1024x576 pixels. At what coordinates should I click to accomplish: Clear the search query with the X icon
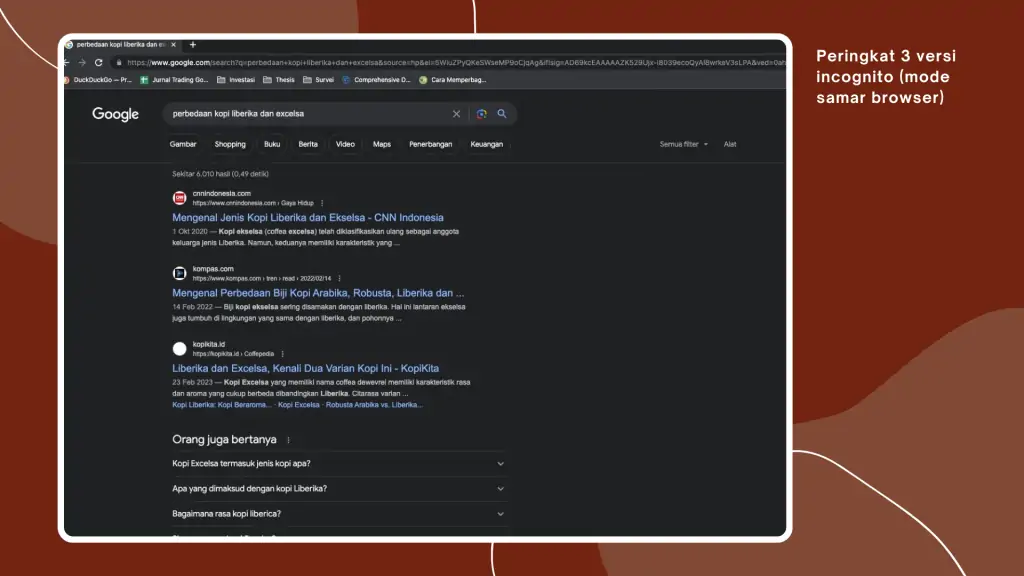click(457, 114)
